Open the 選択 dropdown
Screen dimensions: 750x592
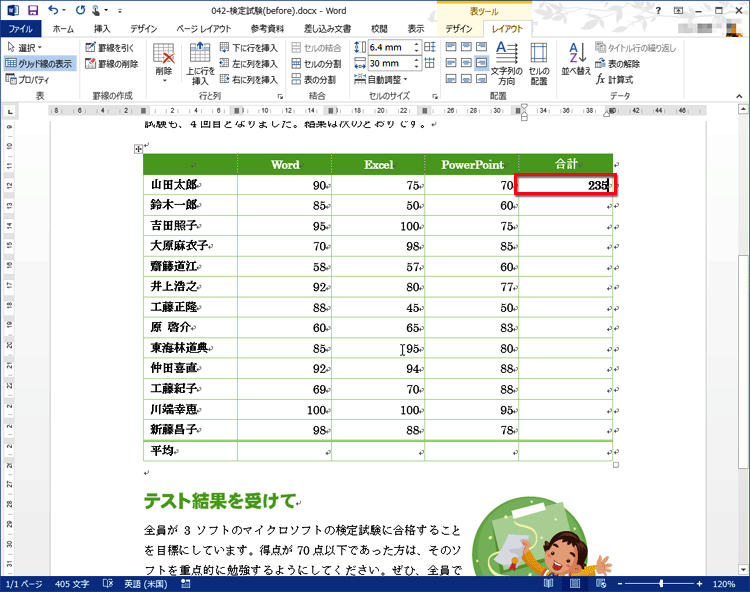point(25,47)
